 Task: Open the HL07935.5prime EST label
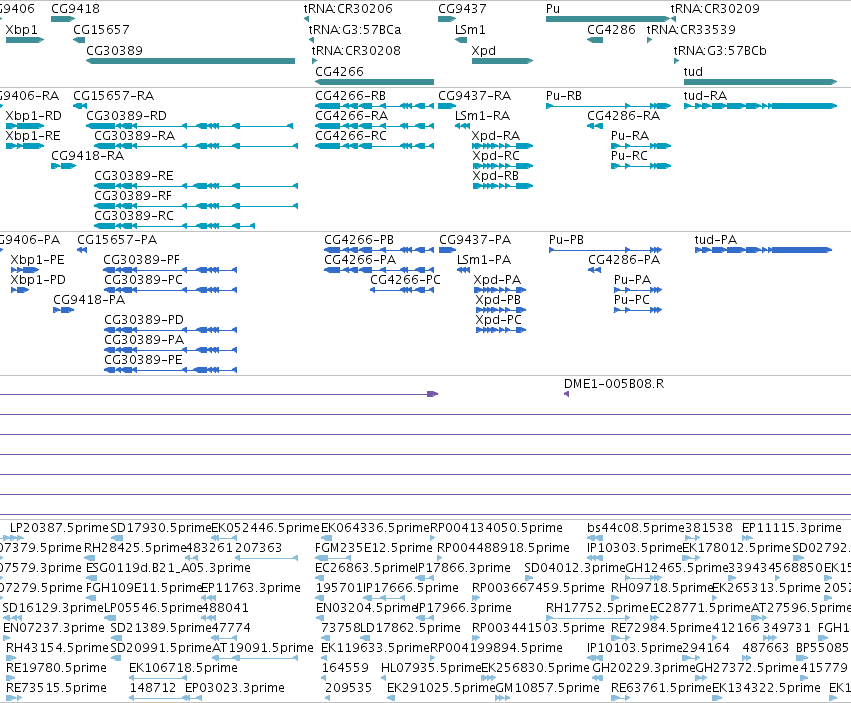[431, 668]
